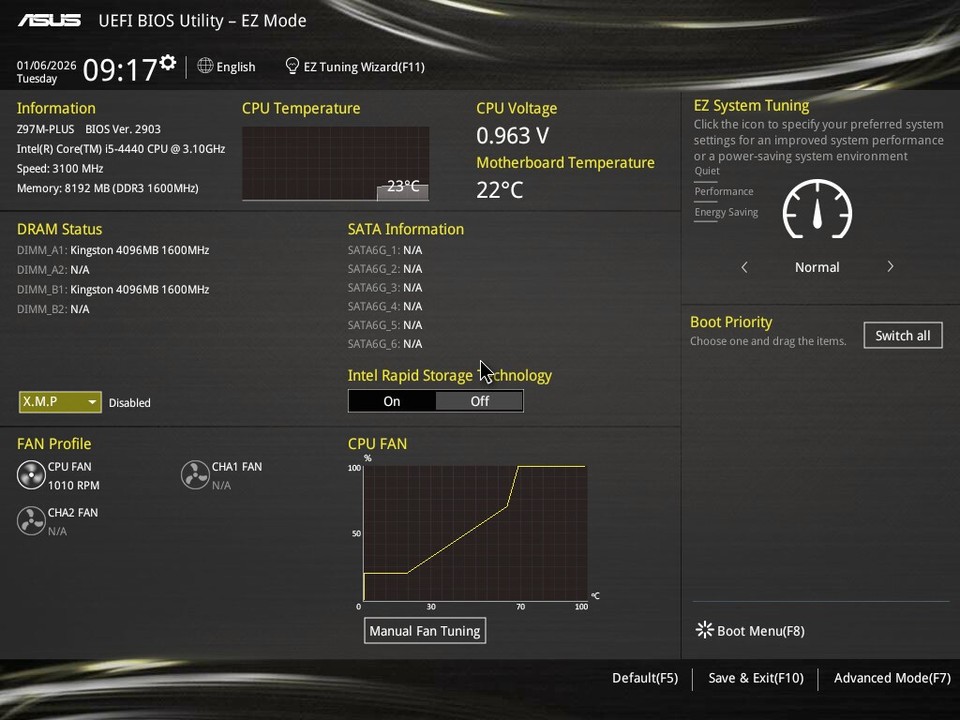This screenshot has width=960, height=720.
Task: Click the 1010 RPM value
Action: click(73, 485)
